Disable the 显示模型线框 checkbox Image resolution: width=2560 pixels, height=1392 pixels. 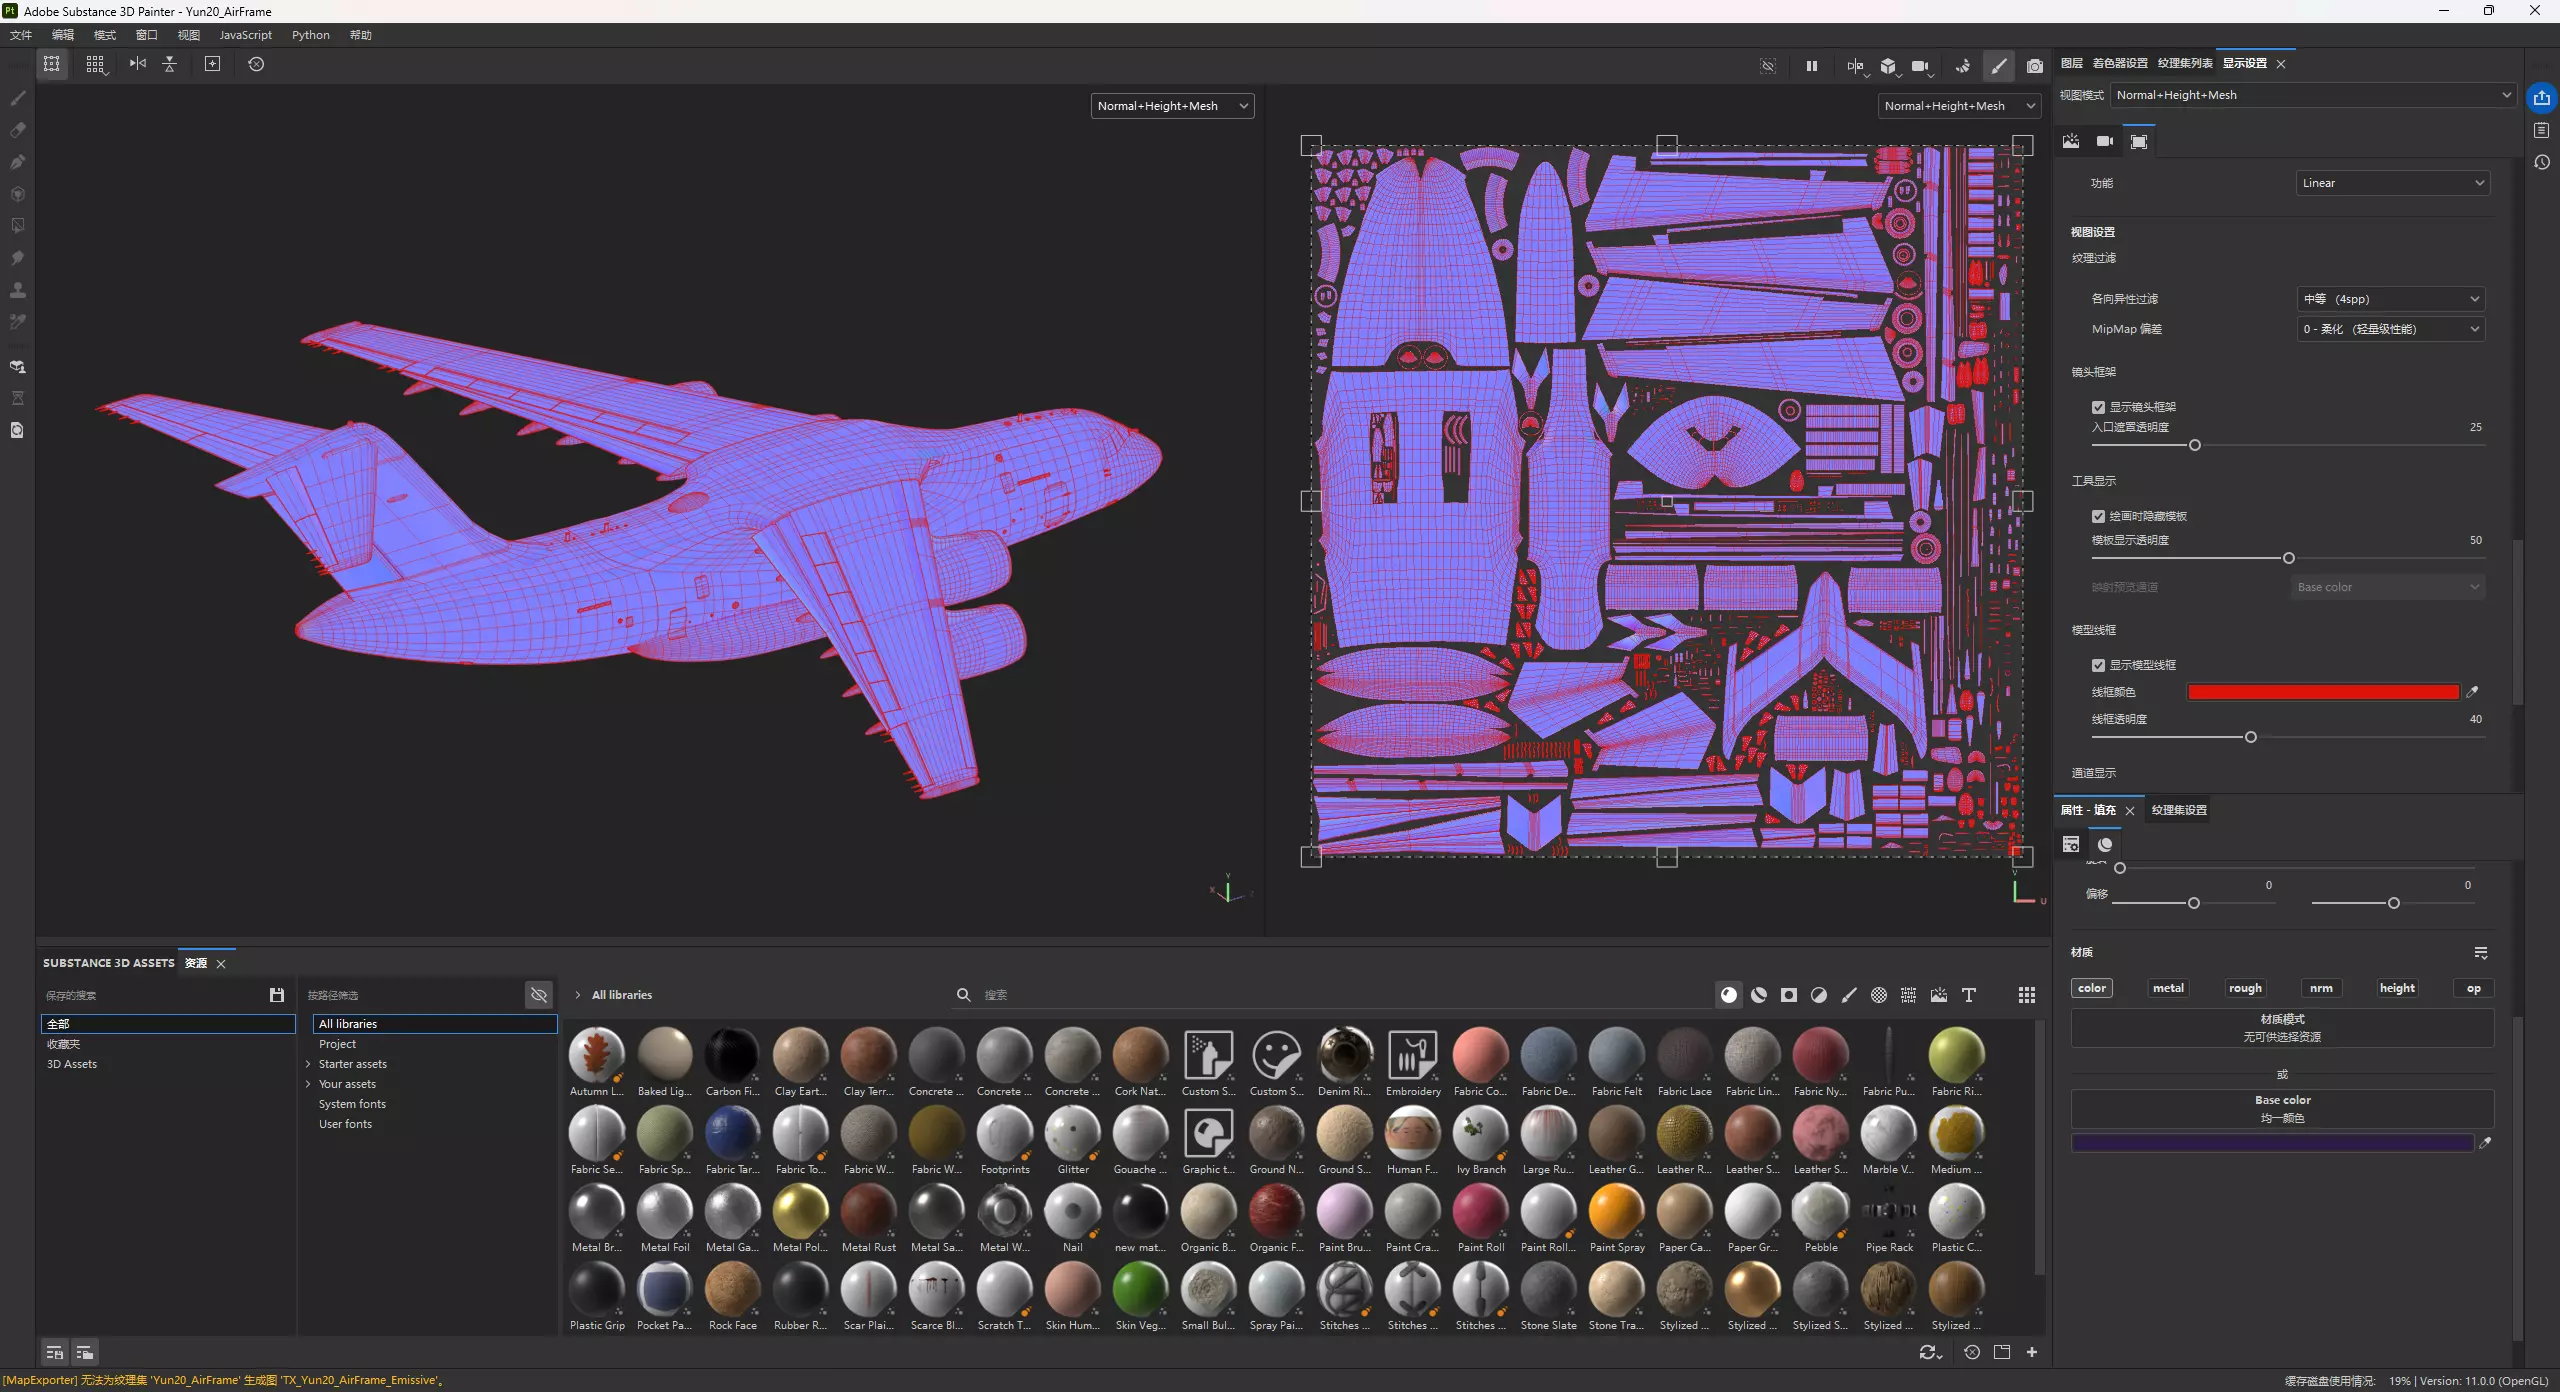tap(2098, 665)
